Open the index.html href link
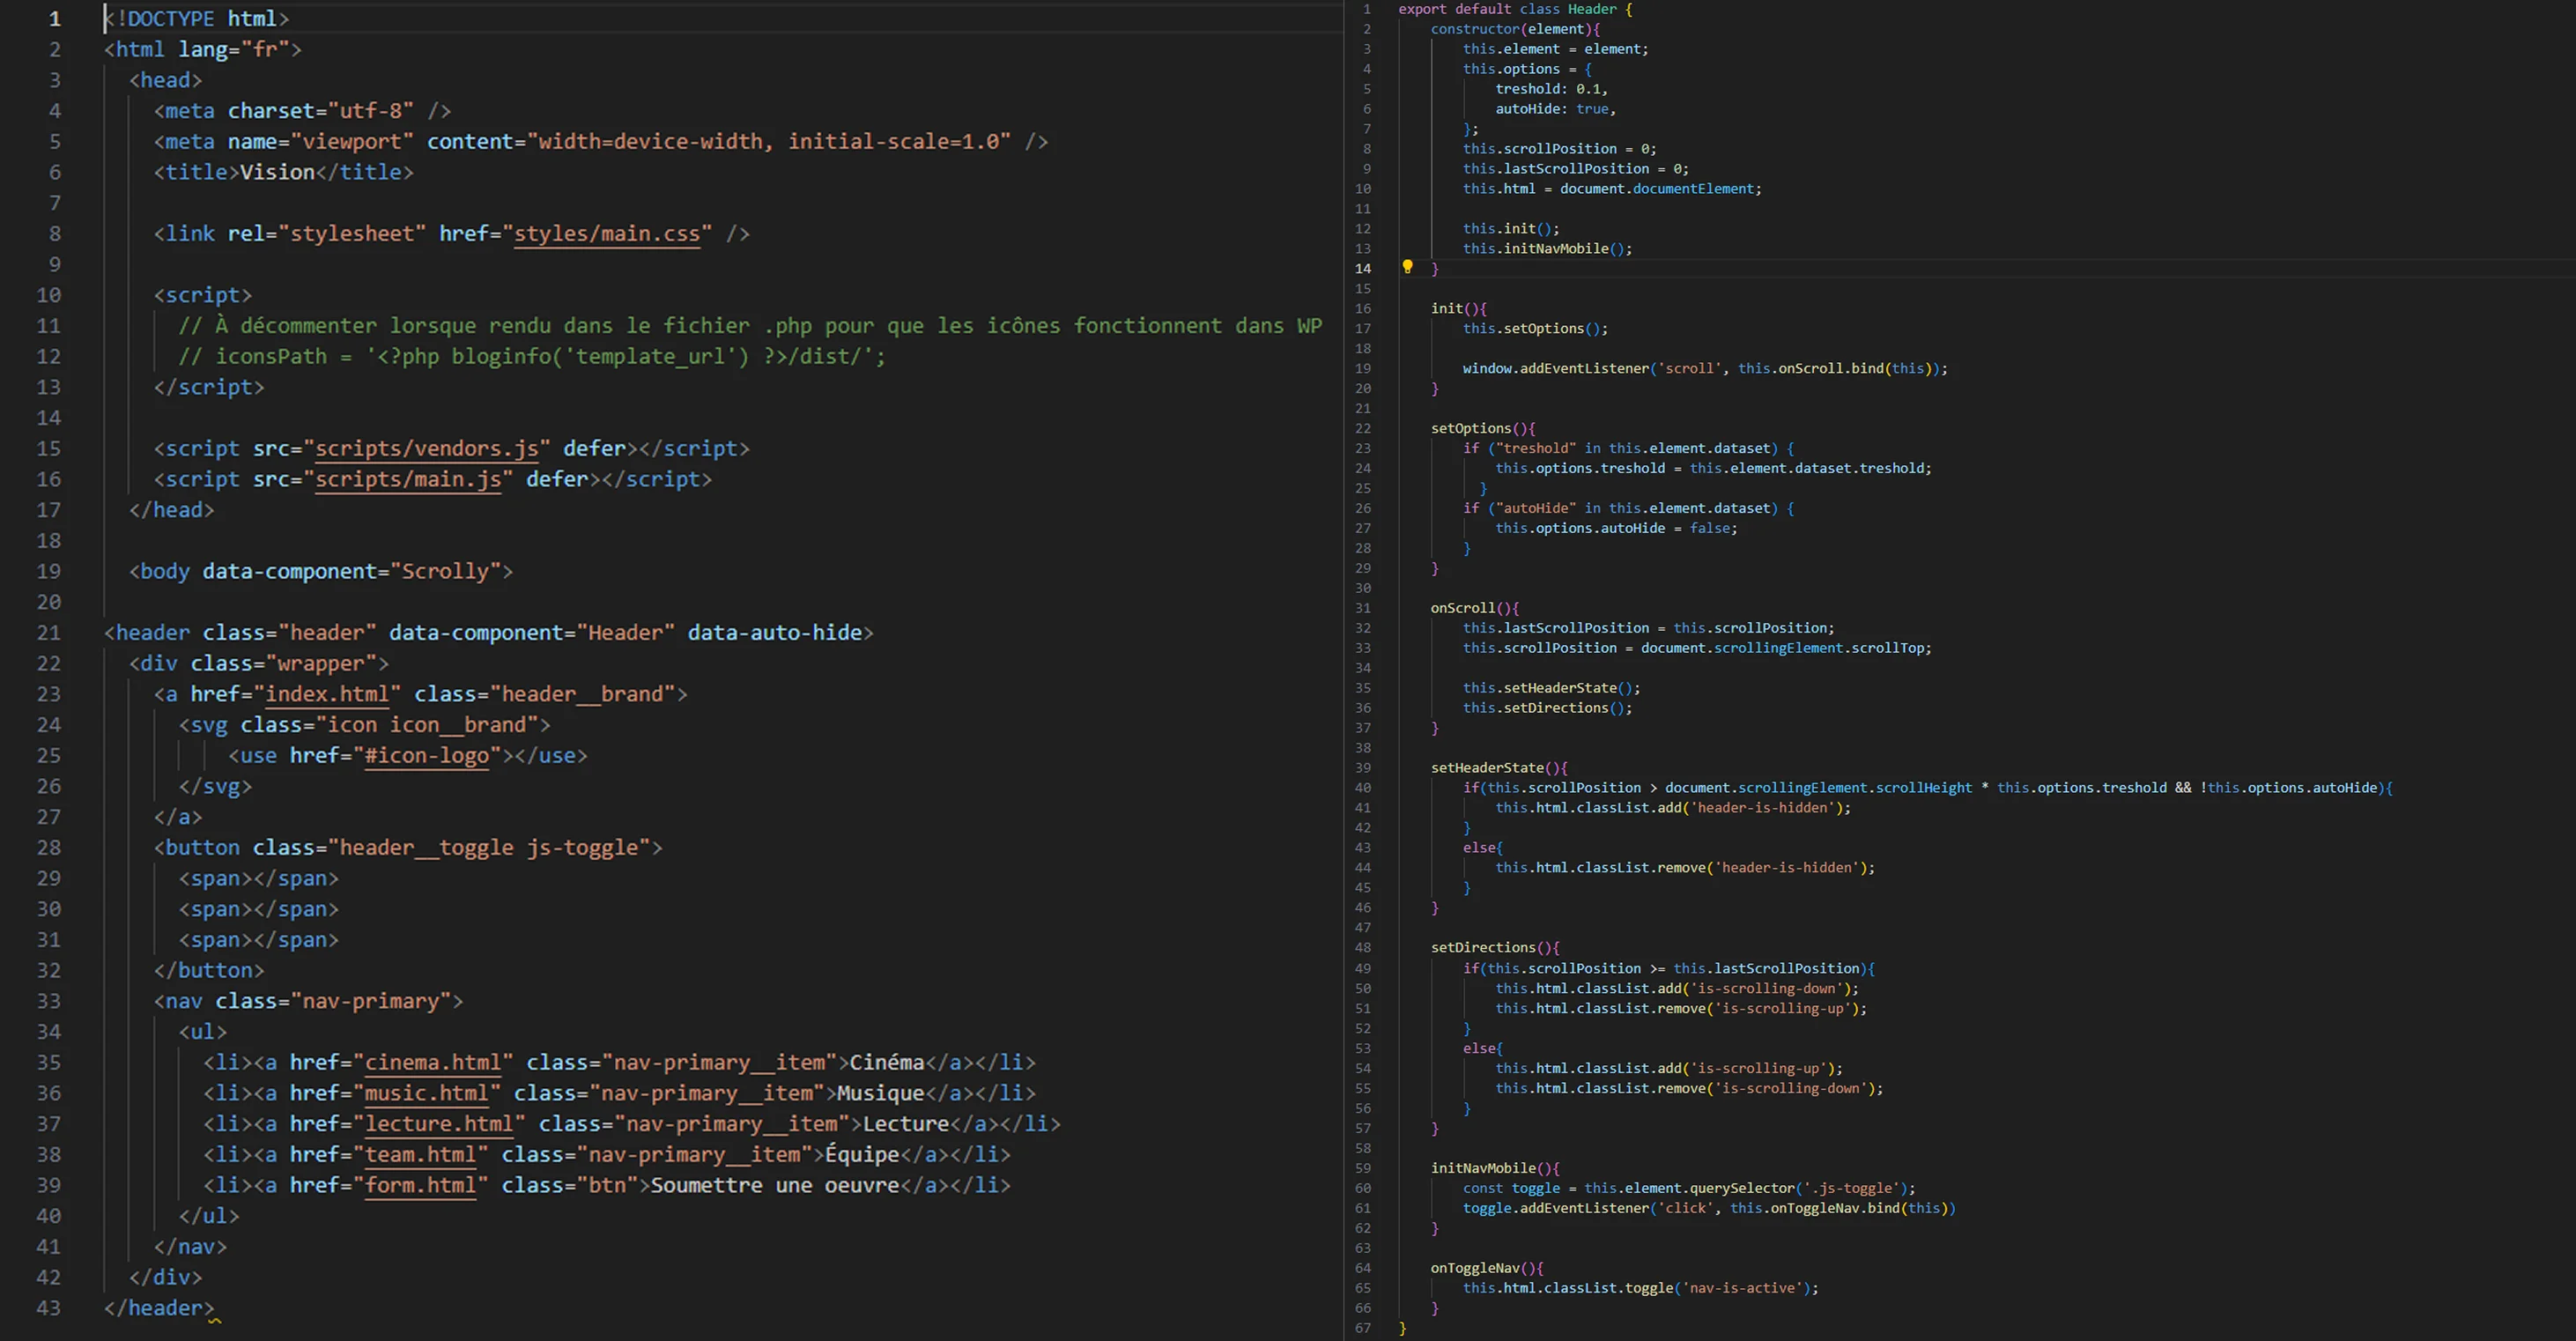 [327, 694]
